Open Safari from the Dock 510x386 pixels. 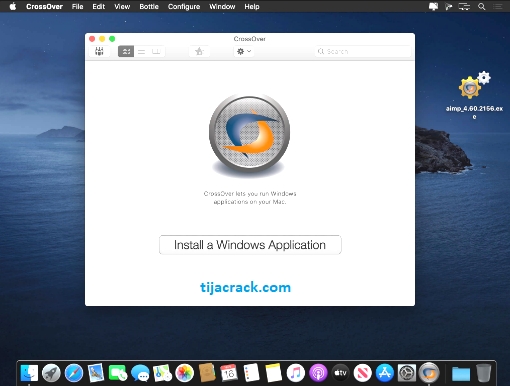point(74,373)
